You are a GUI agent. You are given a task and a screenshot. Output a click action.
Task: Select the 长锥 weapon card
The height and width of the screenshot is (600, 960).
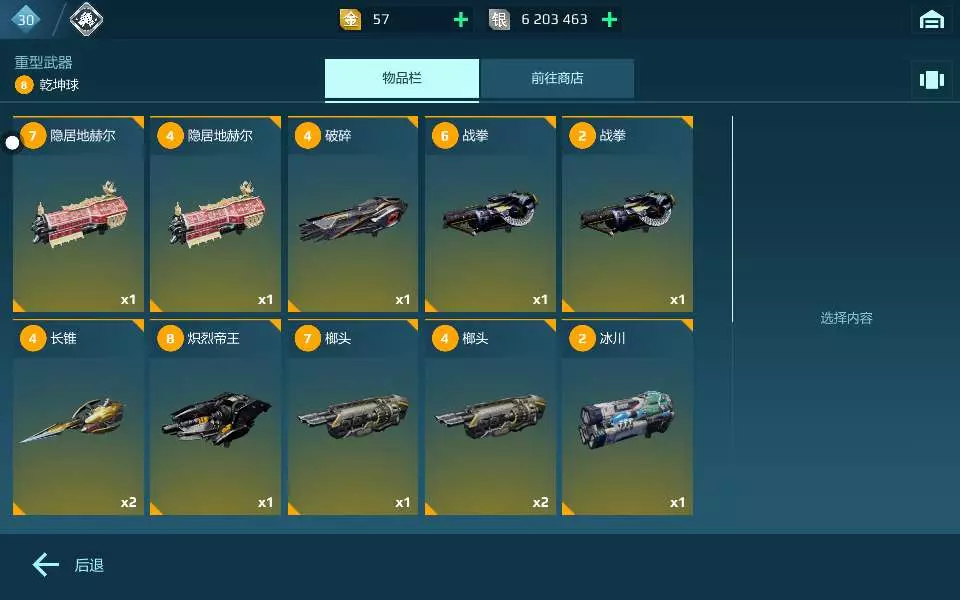78,417
